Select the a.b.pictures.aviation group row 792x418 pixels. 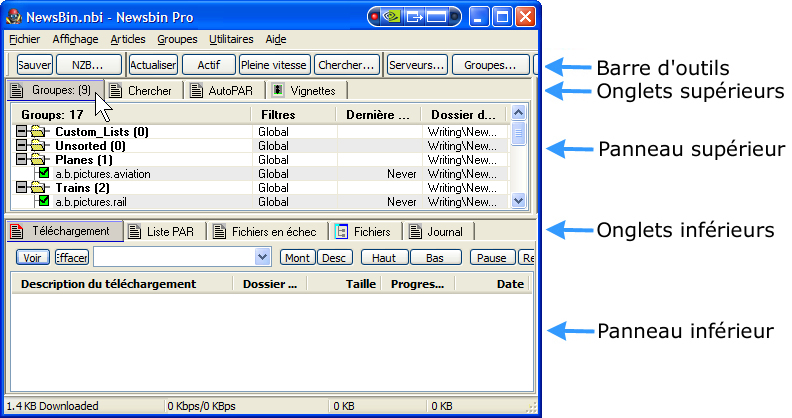(x=260, y=174)
